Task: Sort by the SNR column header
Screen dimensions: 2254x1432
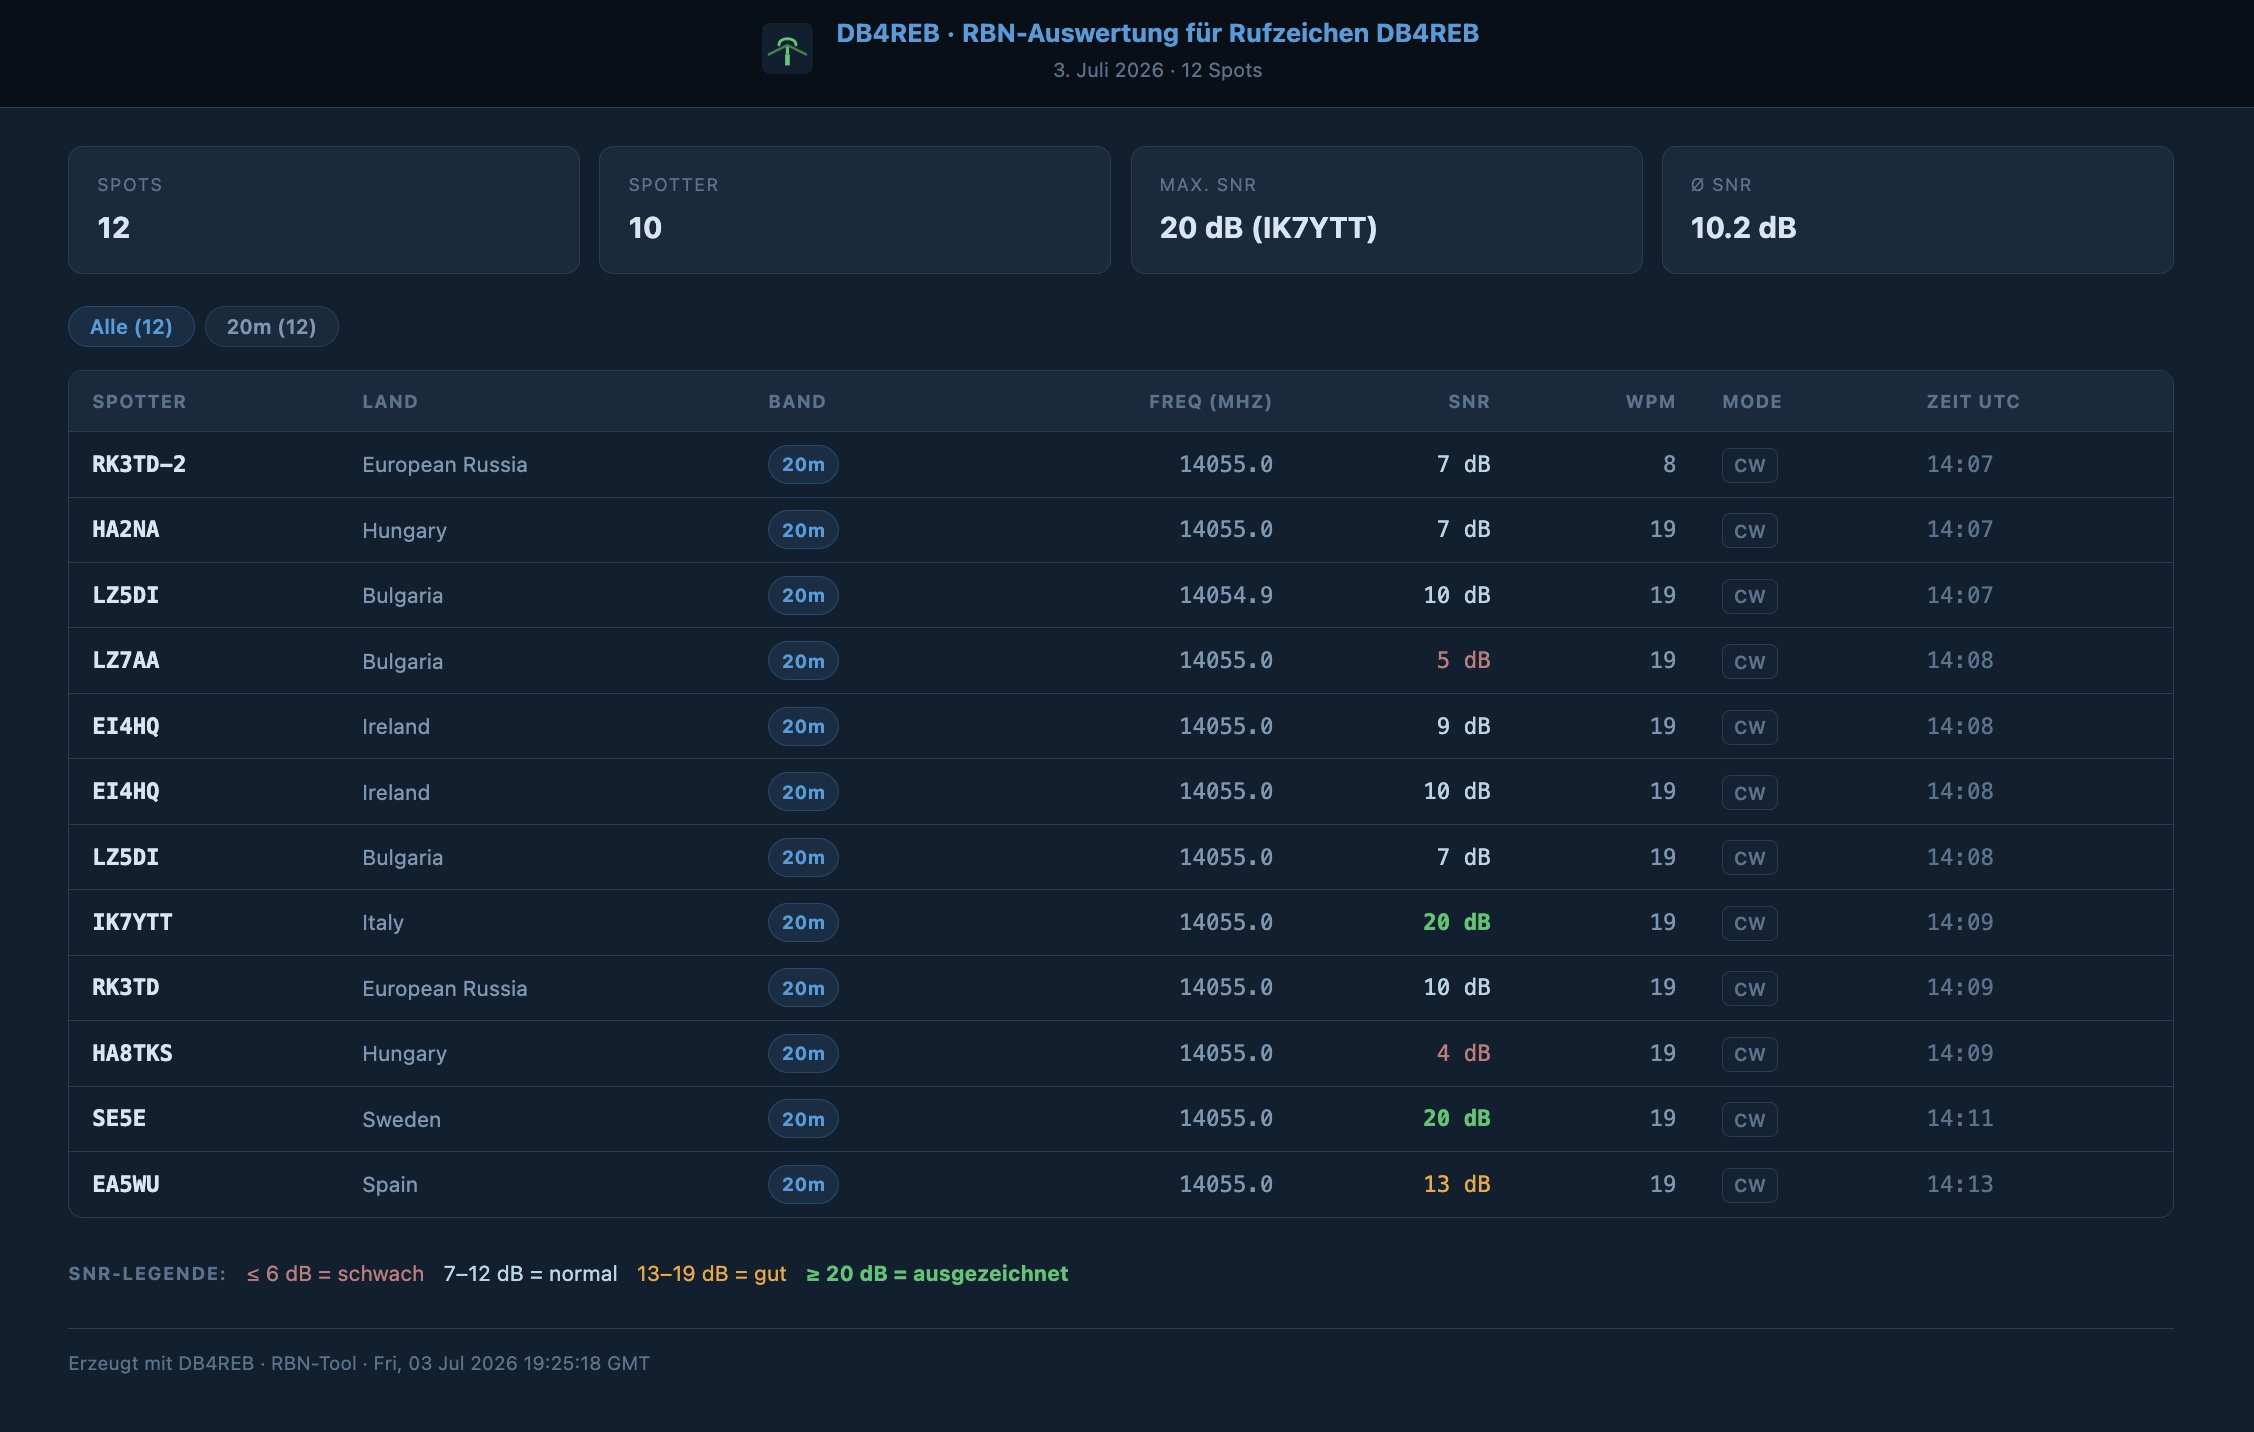Action: click(x=1468, y=401)
